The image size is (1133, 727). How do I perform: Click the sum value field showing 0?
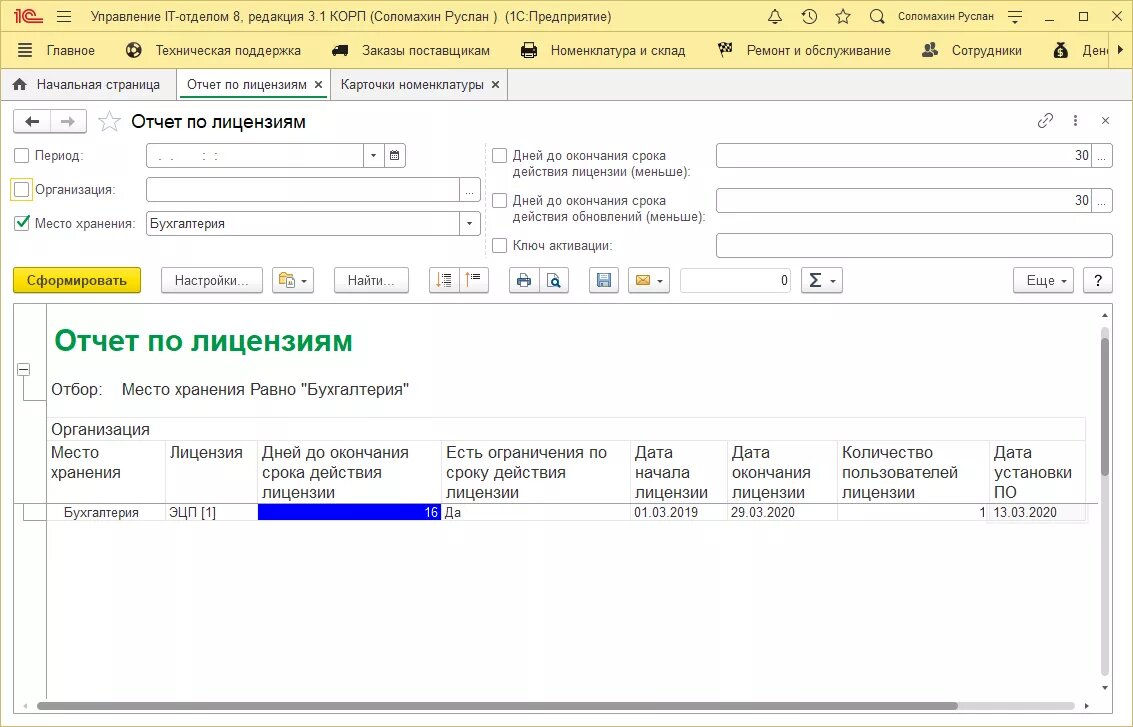[x=736, y=280]
